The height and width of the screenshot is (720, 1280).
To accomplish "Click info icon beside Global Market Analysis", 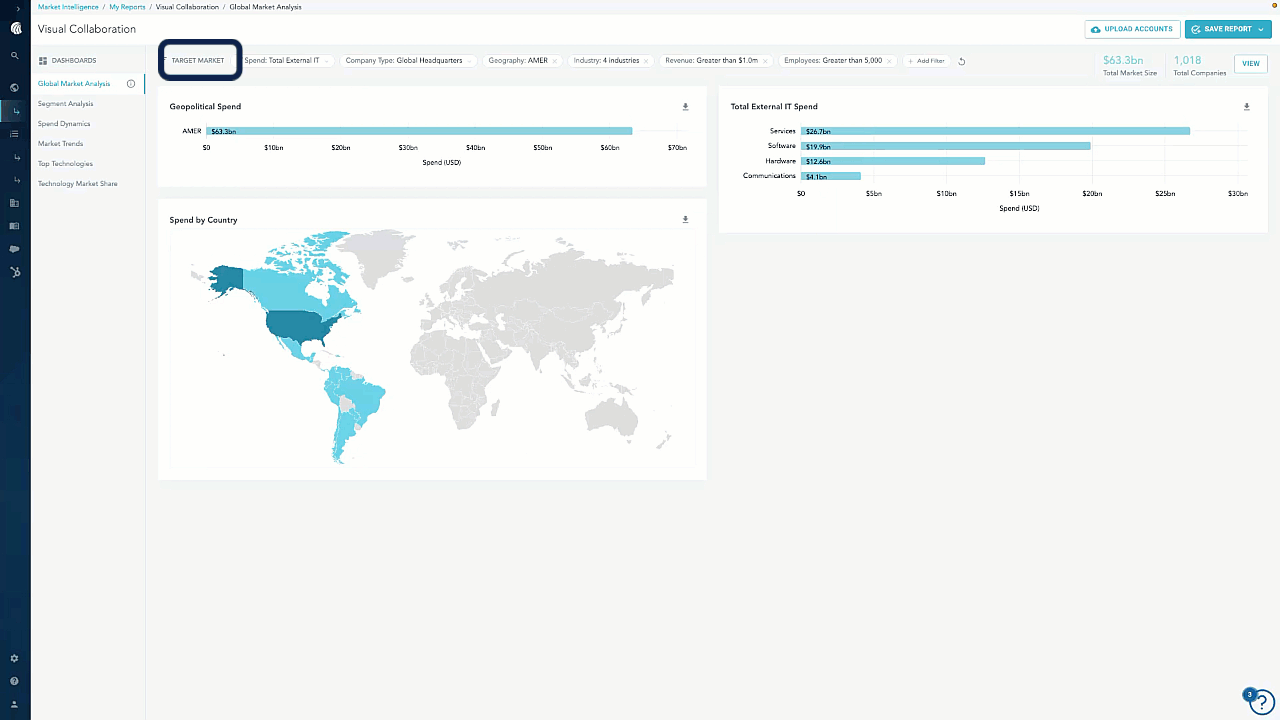I will coord(131,84).
